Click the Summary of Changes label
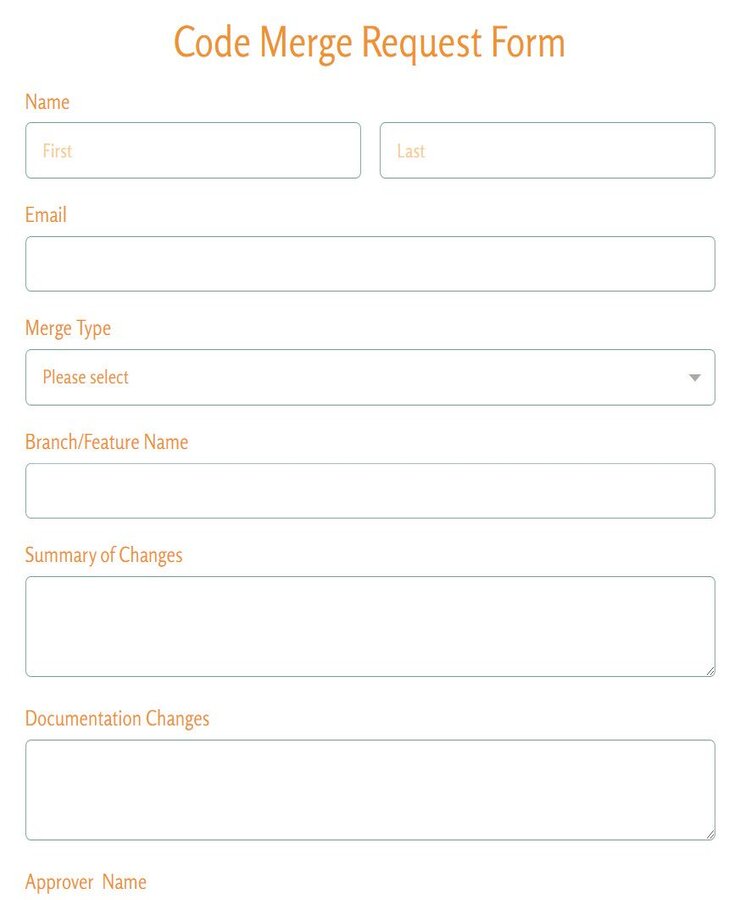 (x=103, y=555)
